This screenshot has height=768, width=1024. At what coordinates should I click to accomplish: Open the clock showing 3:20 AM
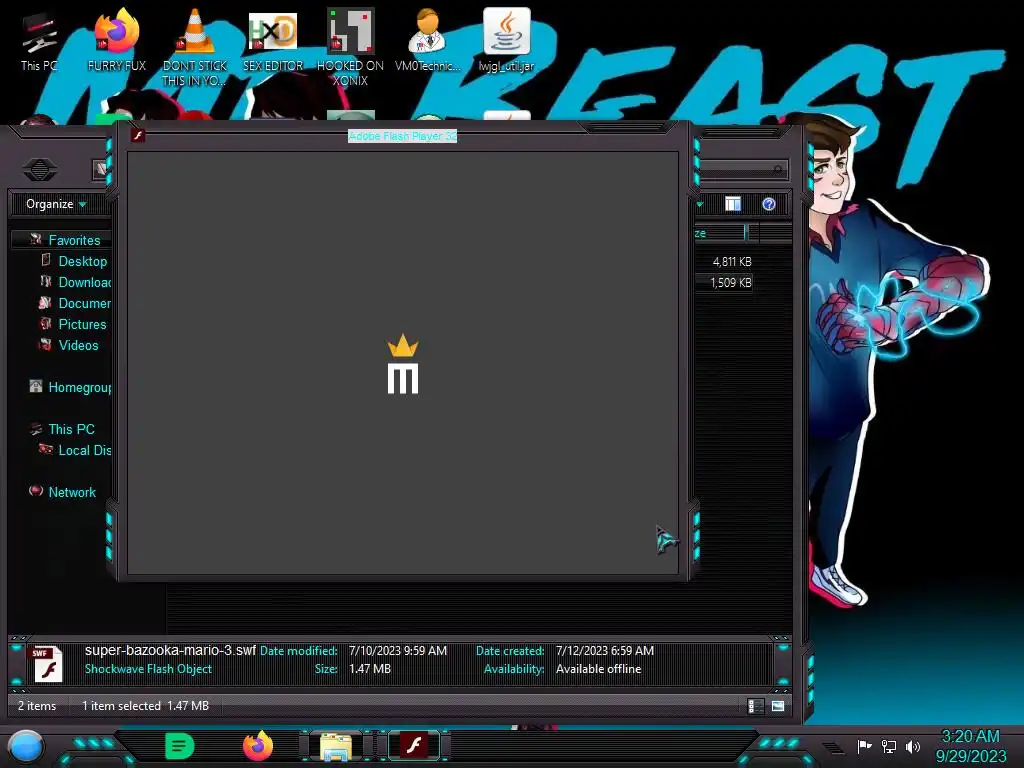tap(970, 746)
